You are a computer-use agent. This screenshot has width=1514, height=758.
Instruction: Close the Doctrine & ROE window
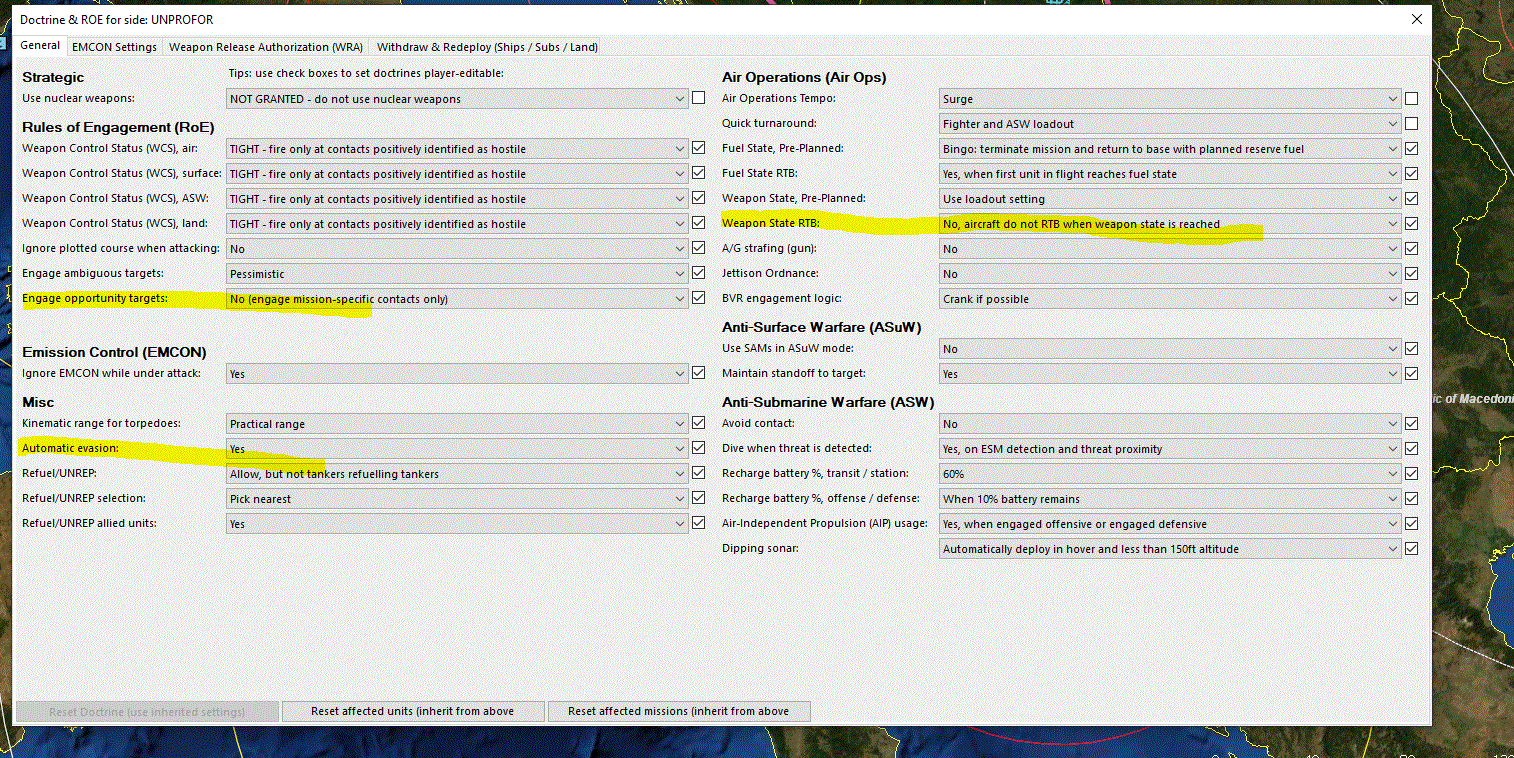(1416, 19)
